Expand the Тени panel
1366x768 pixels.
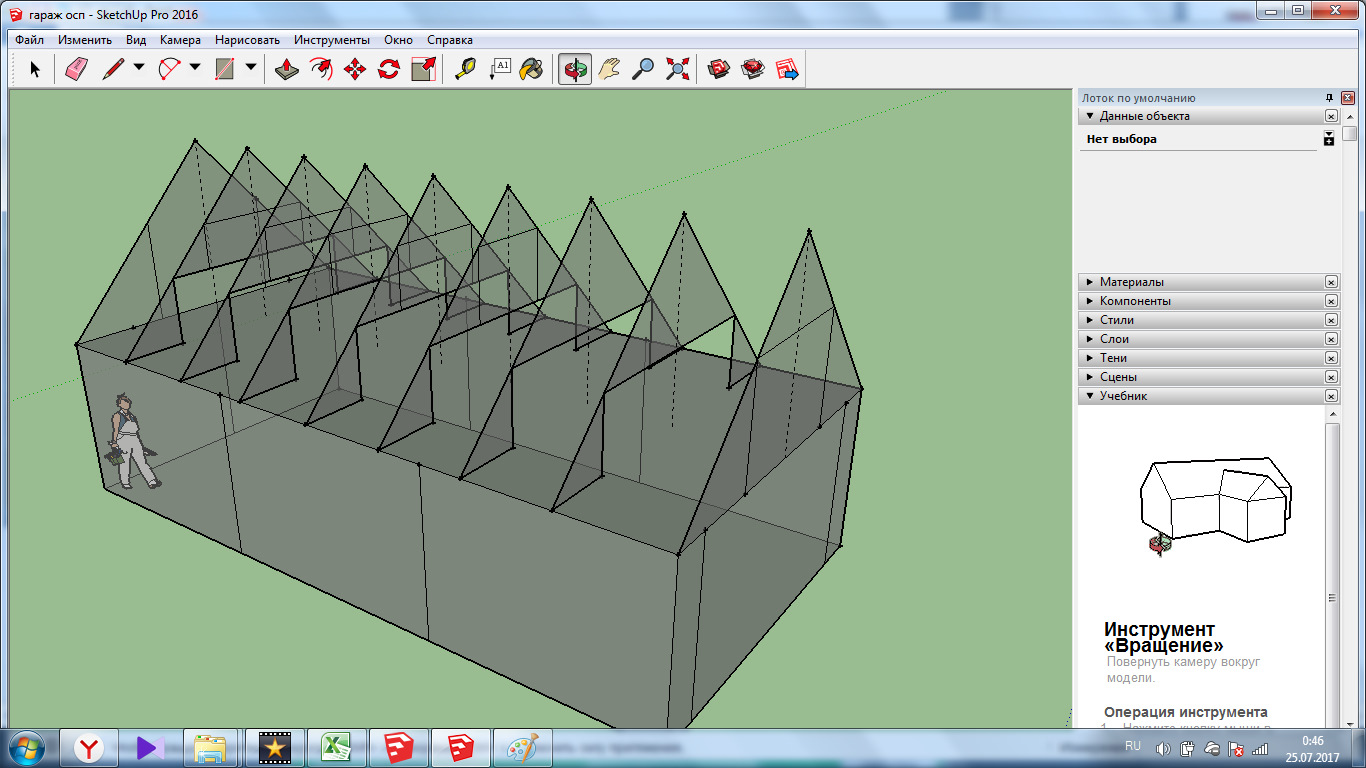[1090, 358]
